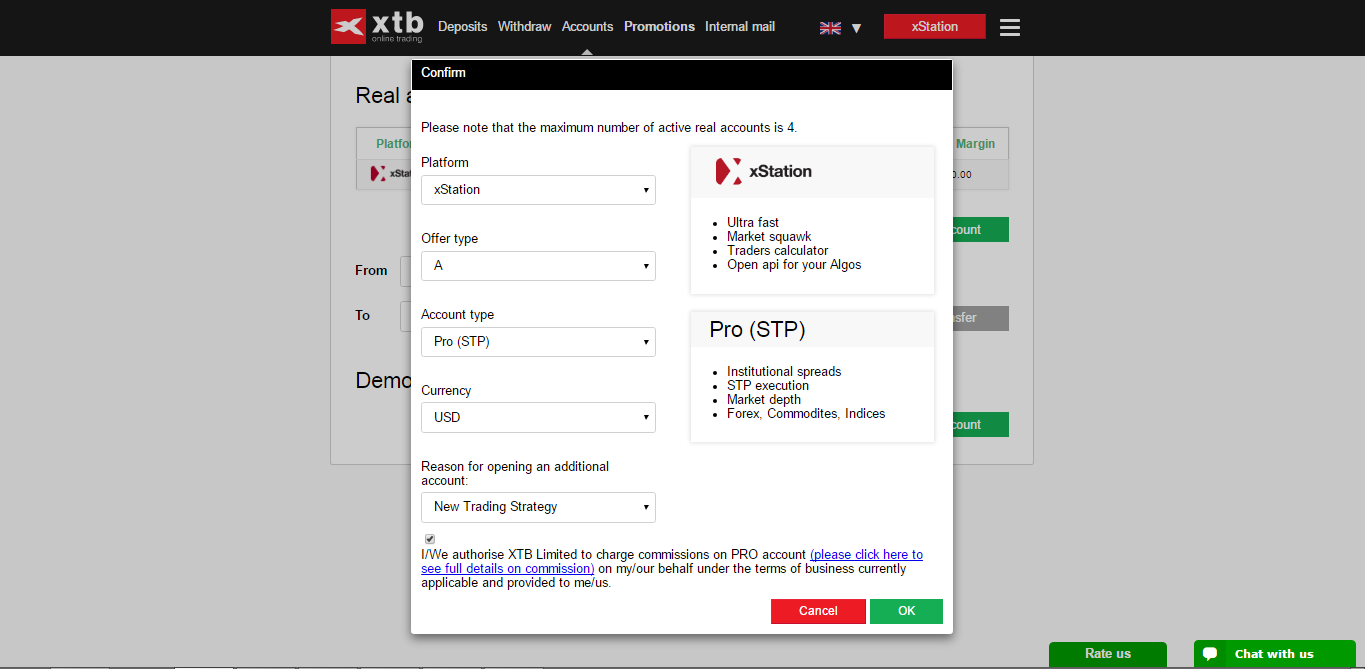This screenshot has height=669, width=1365.
Task: Click the 'Margin' column header behind dialog
Action: pyautogui.click(x=975, y=144)
